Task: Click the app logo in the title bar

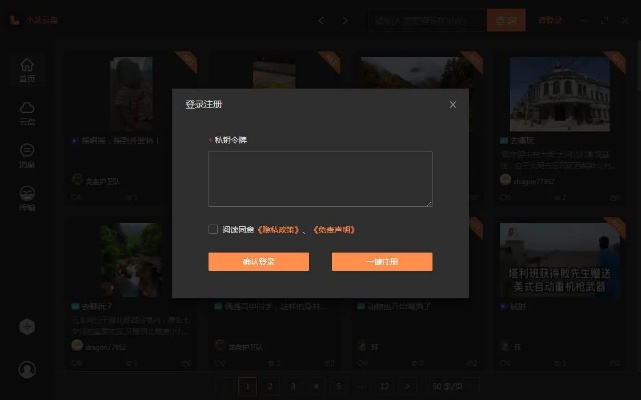Action: 15,20
